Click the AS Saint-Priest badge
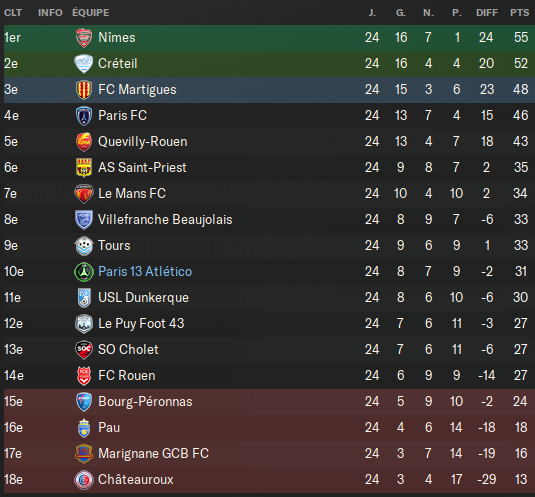The height and width of the screenshot is (497, 535). coord(84,168)
